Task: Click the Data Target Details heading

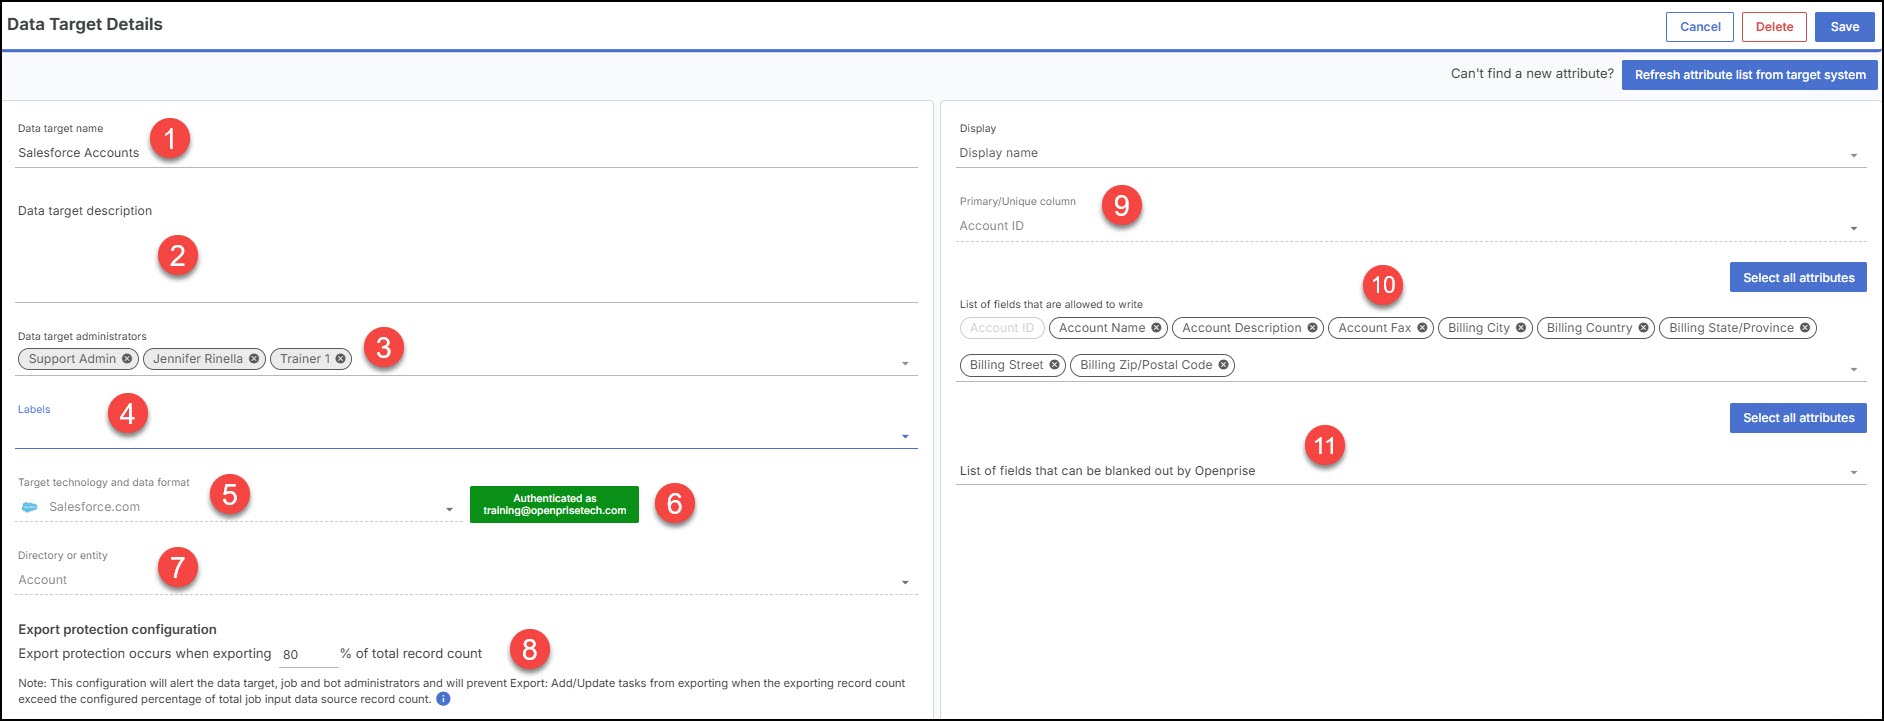Action: tap(85, 24)
